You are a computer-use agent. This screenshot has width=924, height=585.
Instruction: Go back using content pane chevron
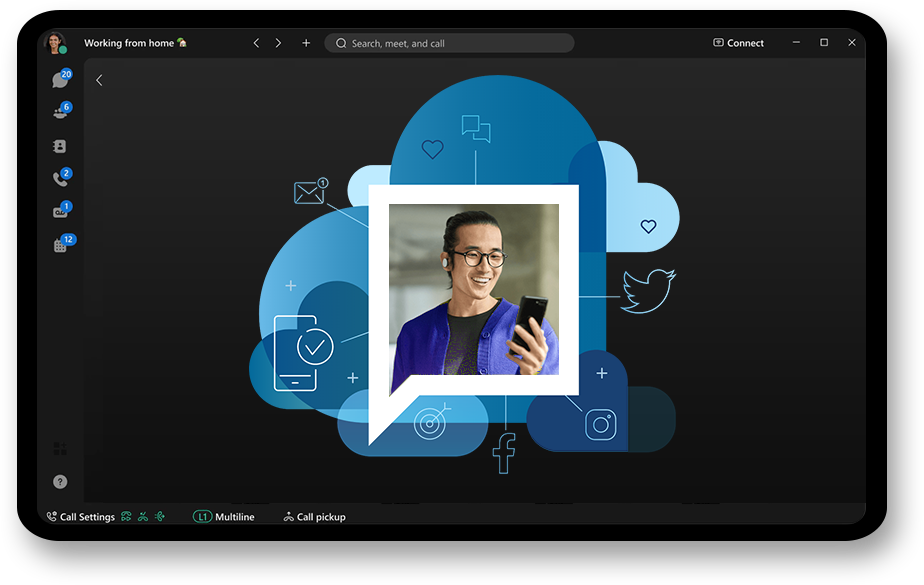pyautogui.click(x=99, y=80)
